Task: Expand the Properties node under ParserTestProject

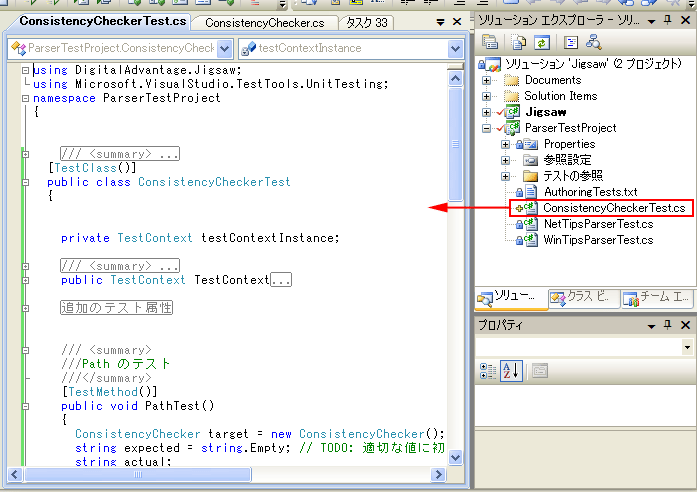Action: (505, 144)
